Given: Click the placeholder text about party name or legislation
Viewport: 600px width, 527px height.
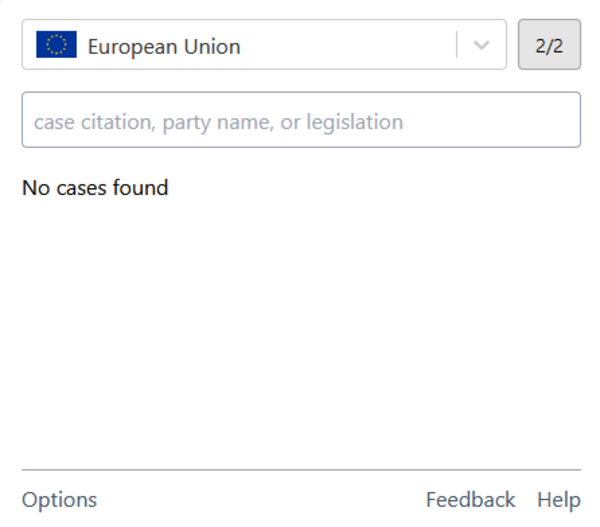Looking at the screenshot, I should (218, 122).
